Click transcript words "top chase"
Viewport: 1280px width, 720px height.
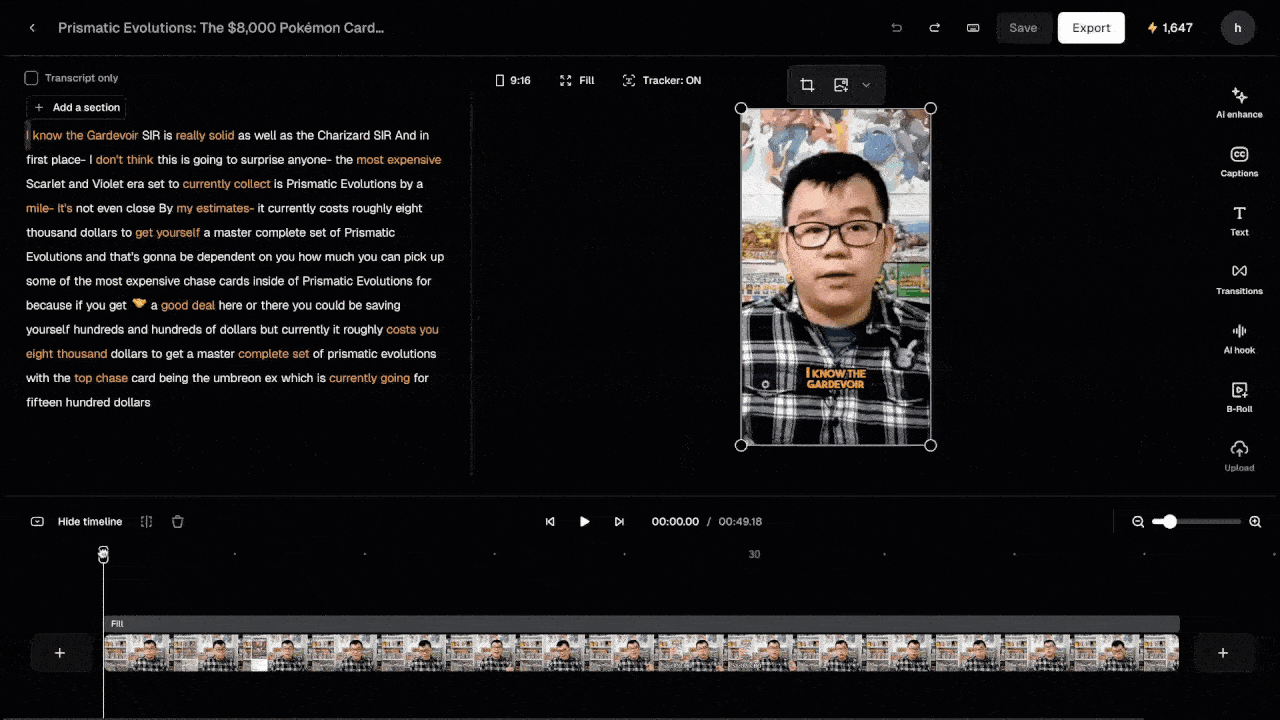coord(101,378)
